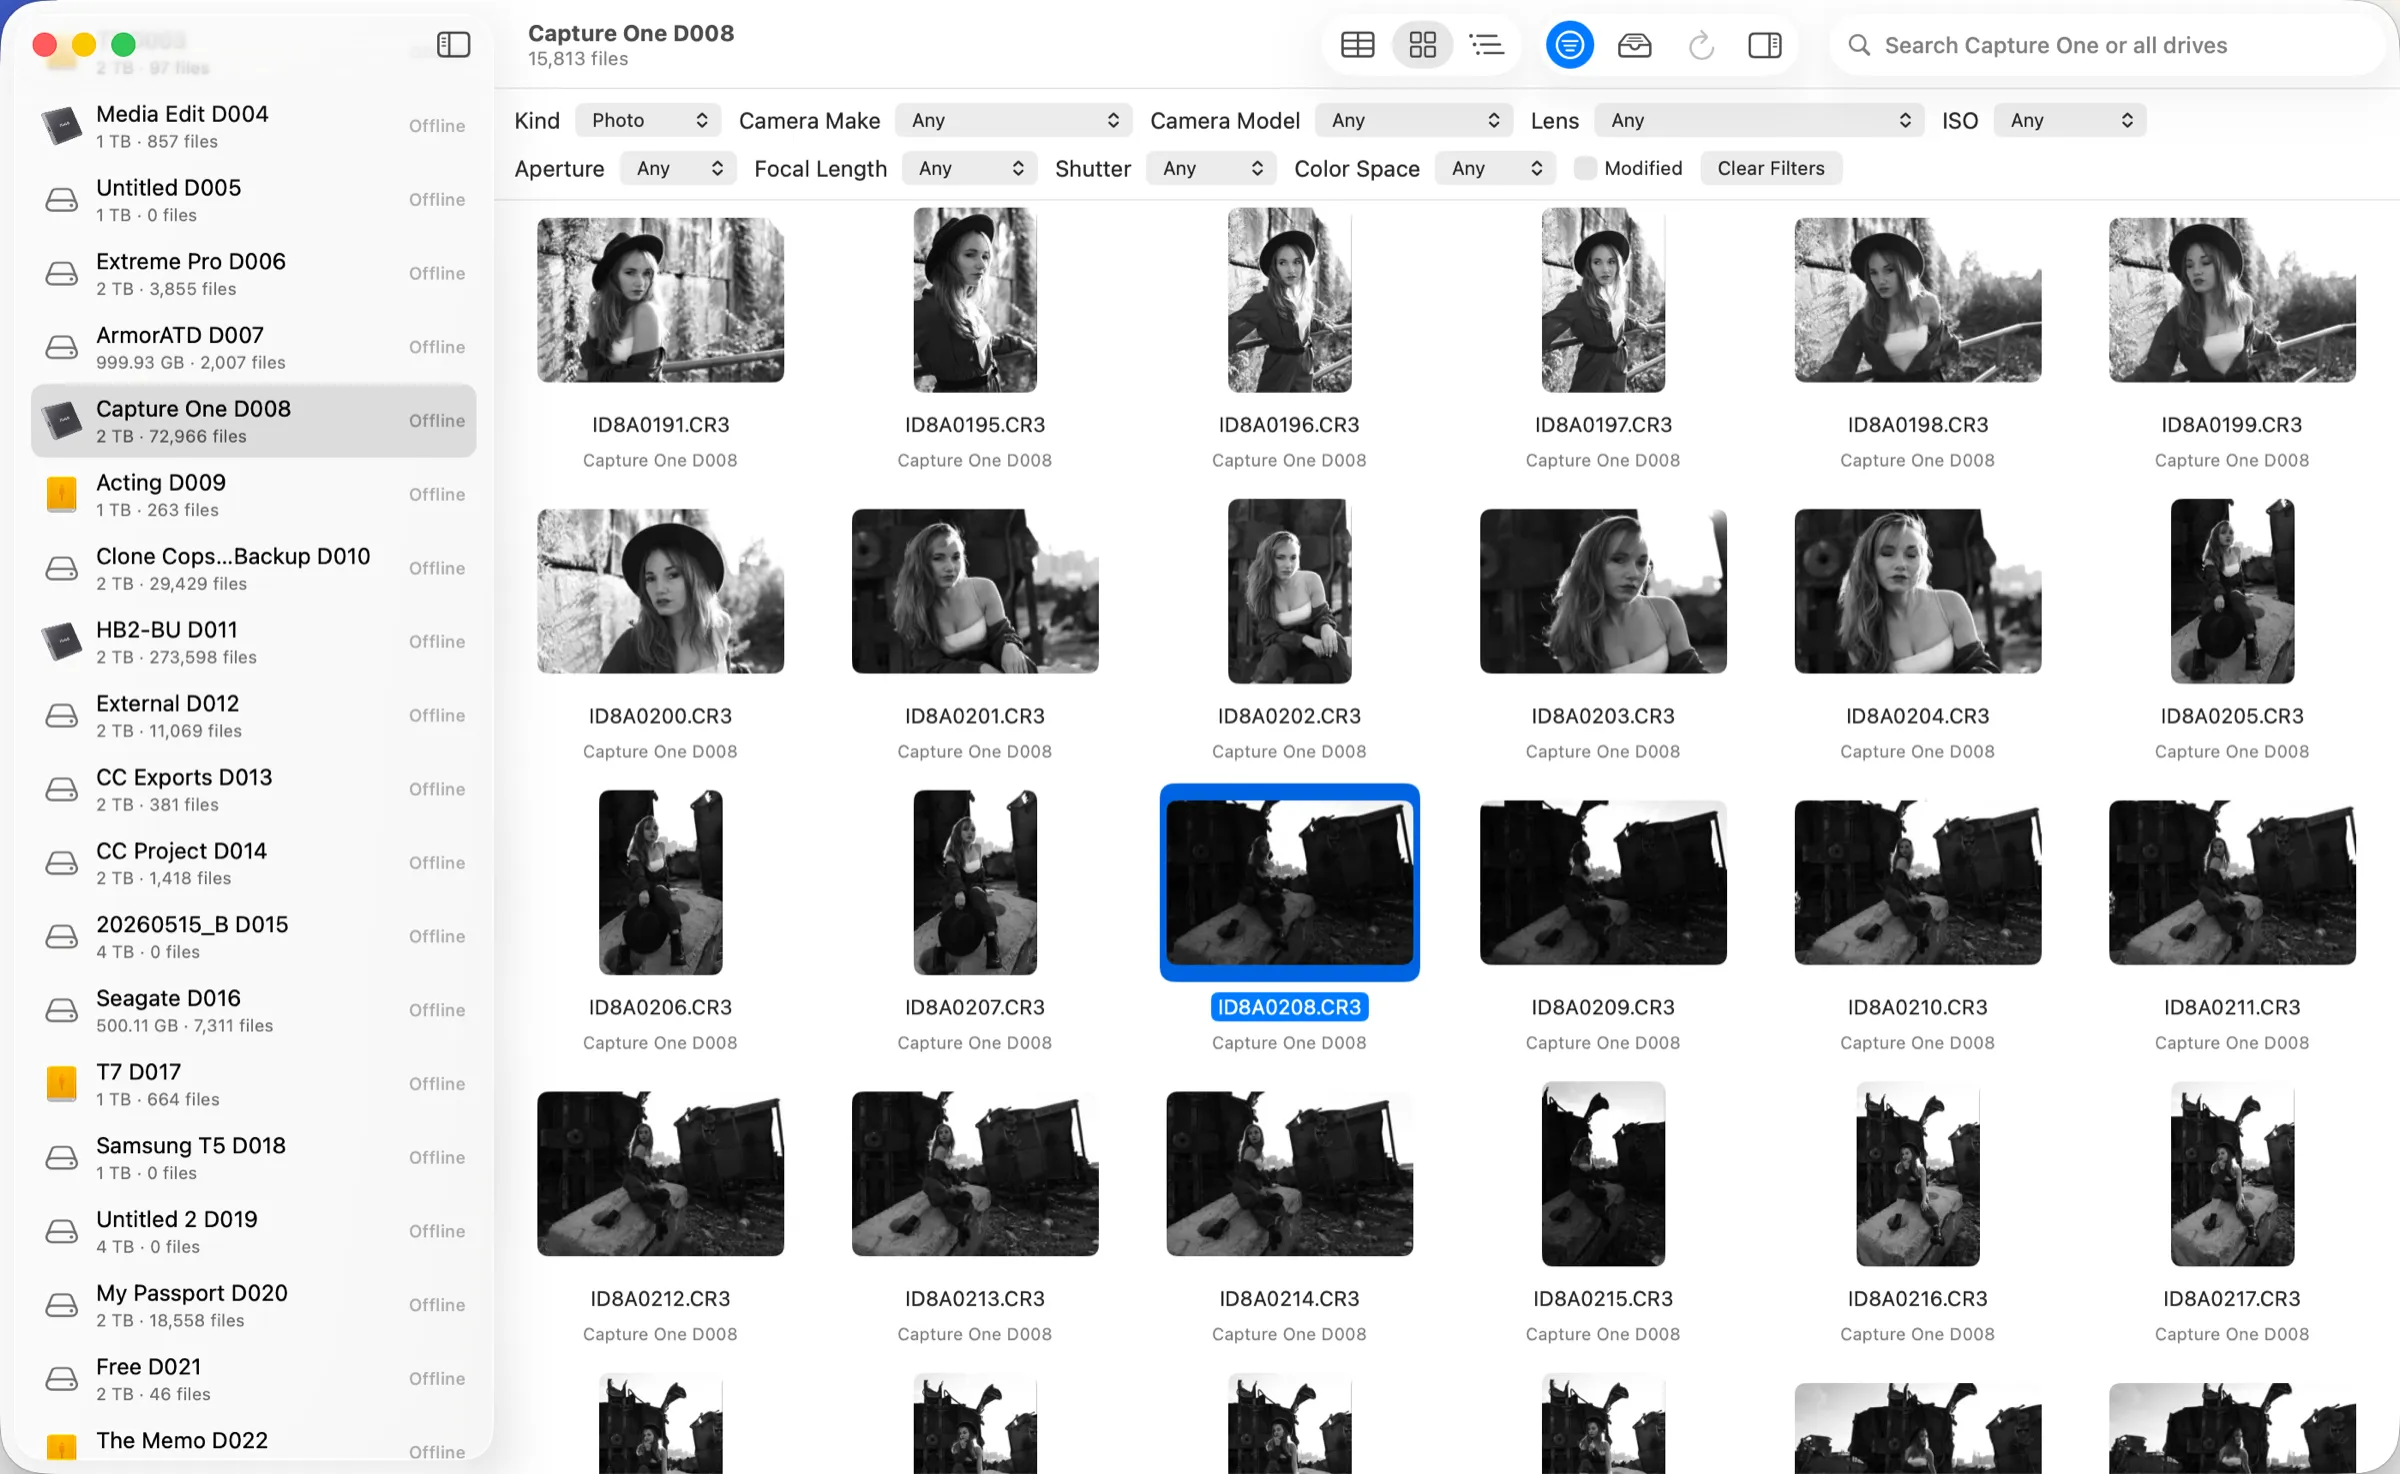Switch to table view icon
Screen dimensions: 2400x1474
point(1357,45)
